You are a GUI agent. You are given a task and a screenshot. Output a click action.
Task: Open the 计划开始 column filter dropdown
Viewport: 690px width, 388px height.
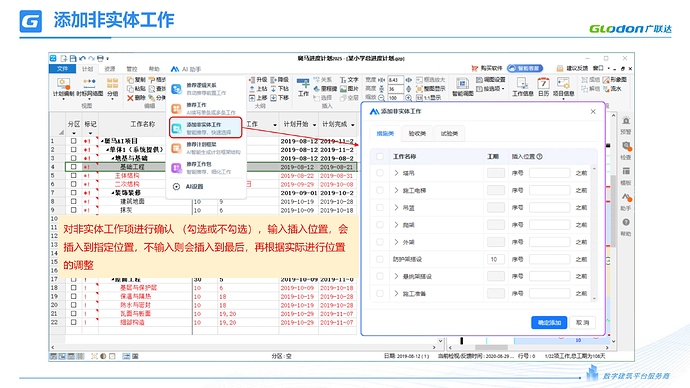314,125
